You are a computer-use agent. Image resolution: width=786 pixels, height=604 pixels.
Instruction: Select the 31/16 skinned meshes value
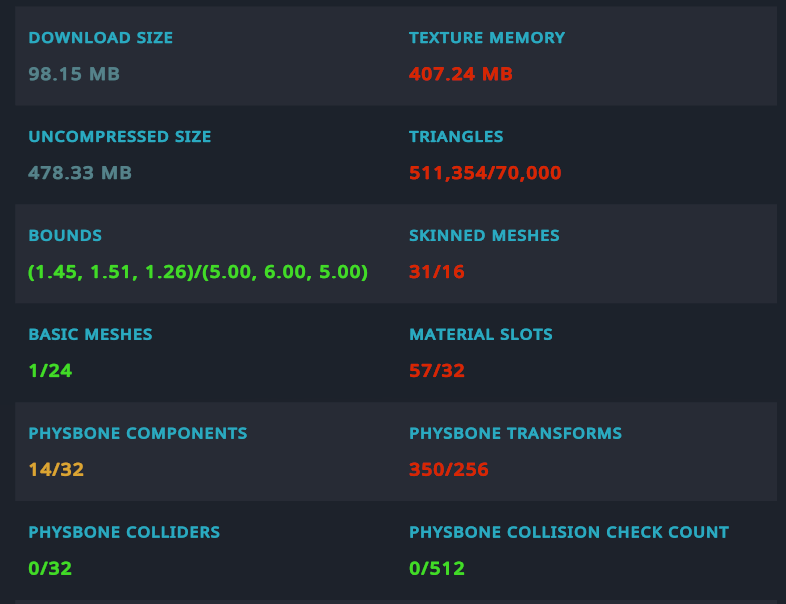437,272
